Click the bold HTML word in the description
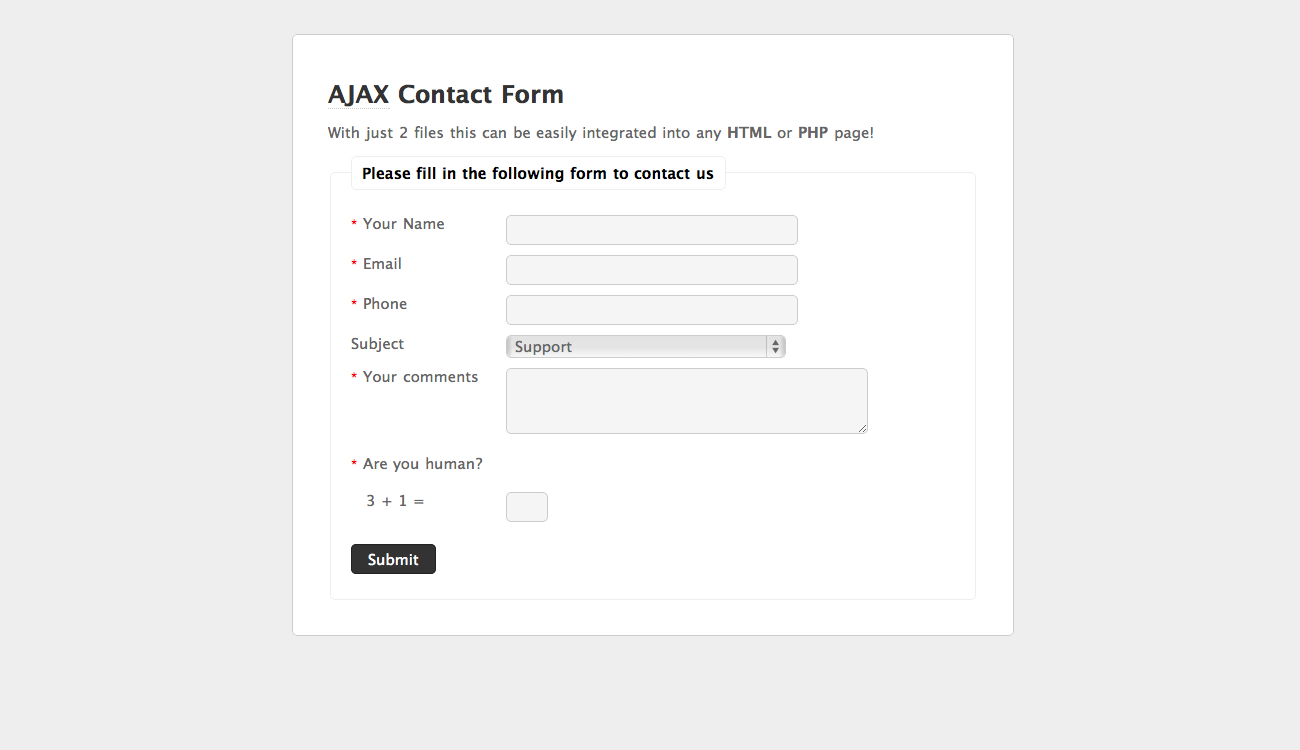This screenshot has height=750, width=1300. (749, 133)
